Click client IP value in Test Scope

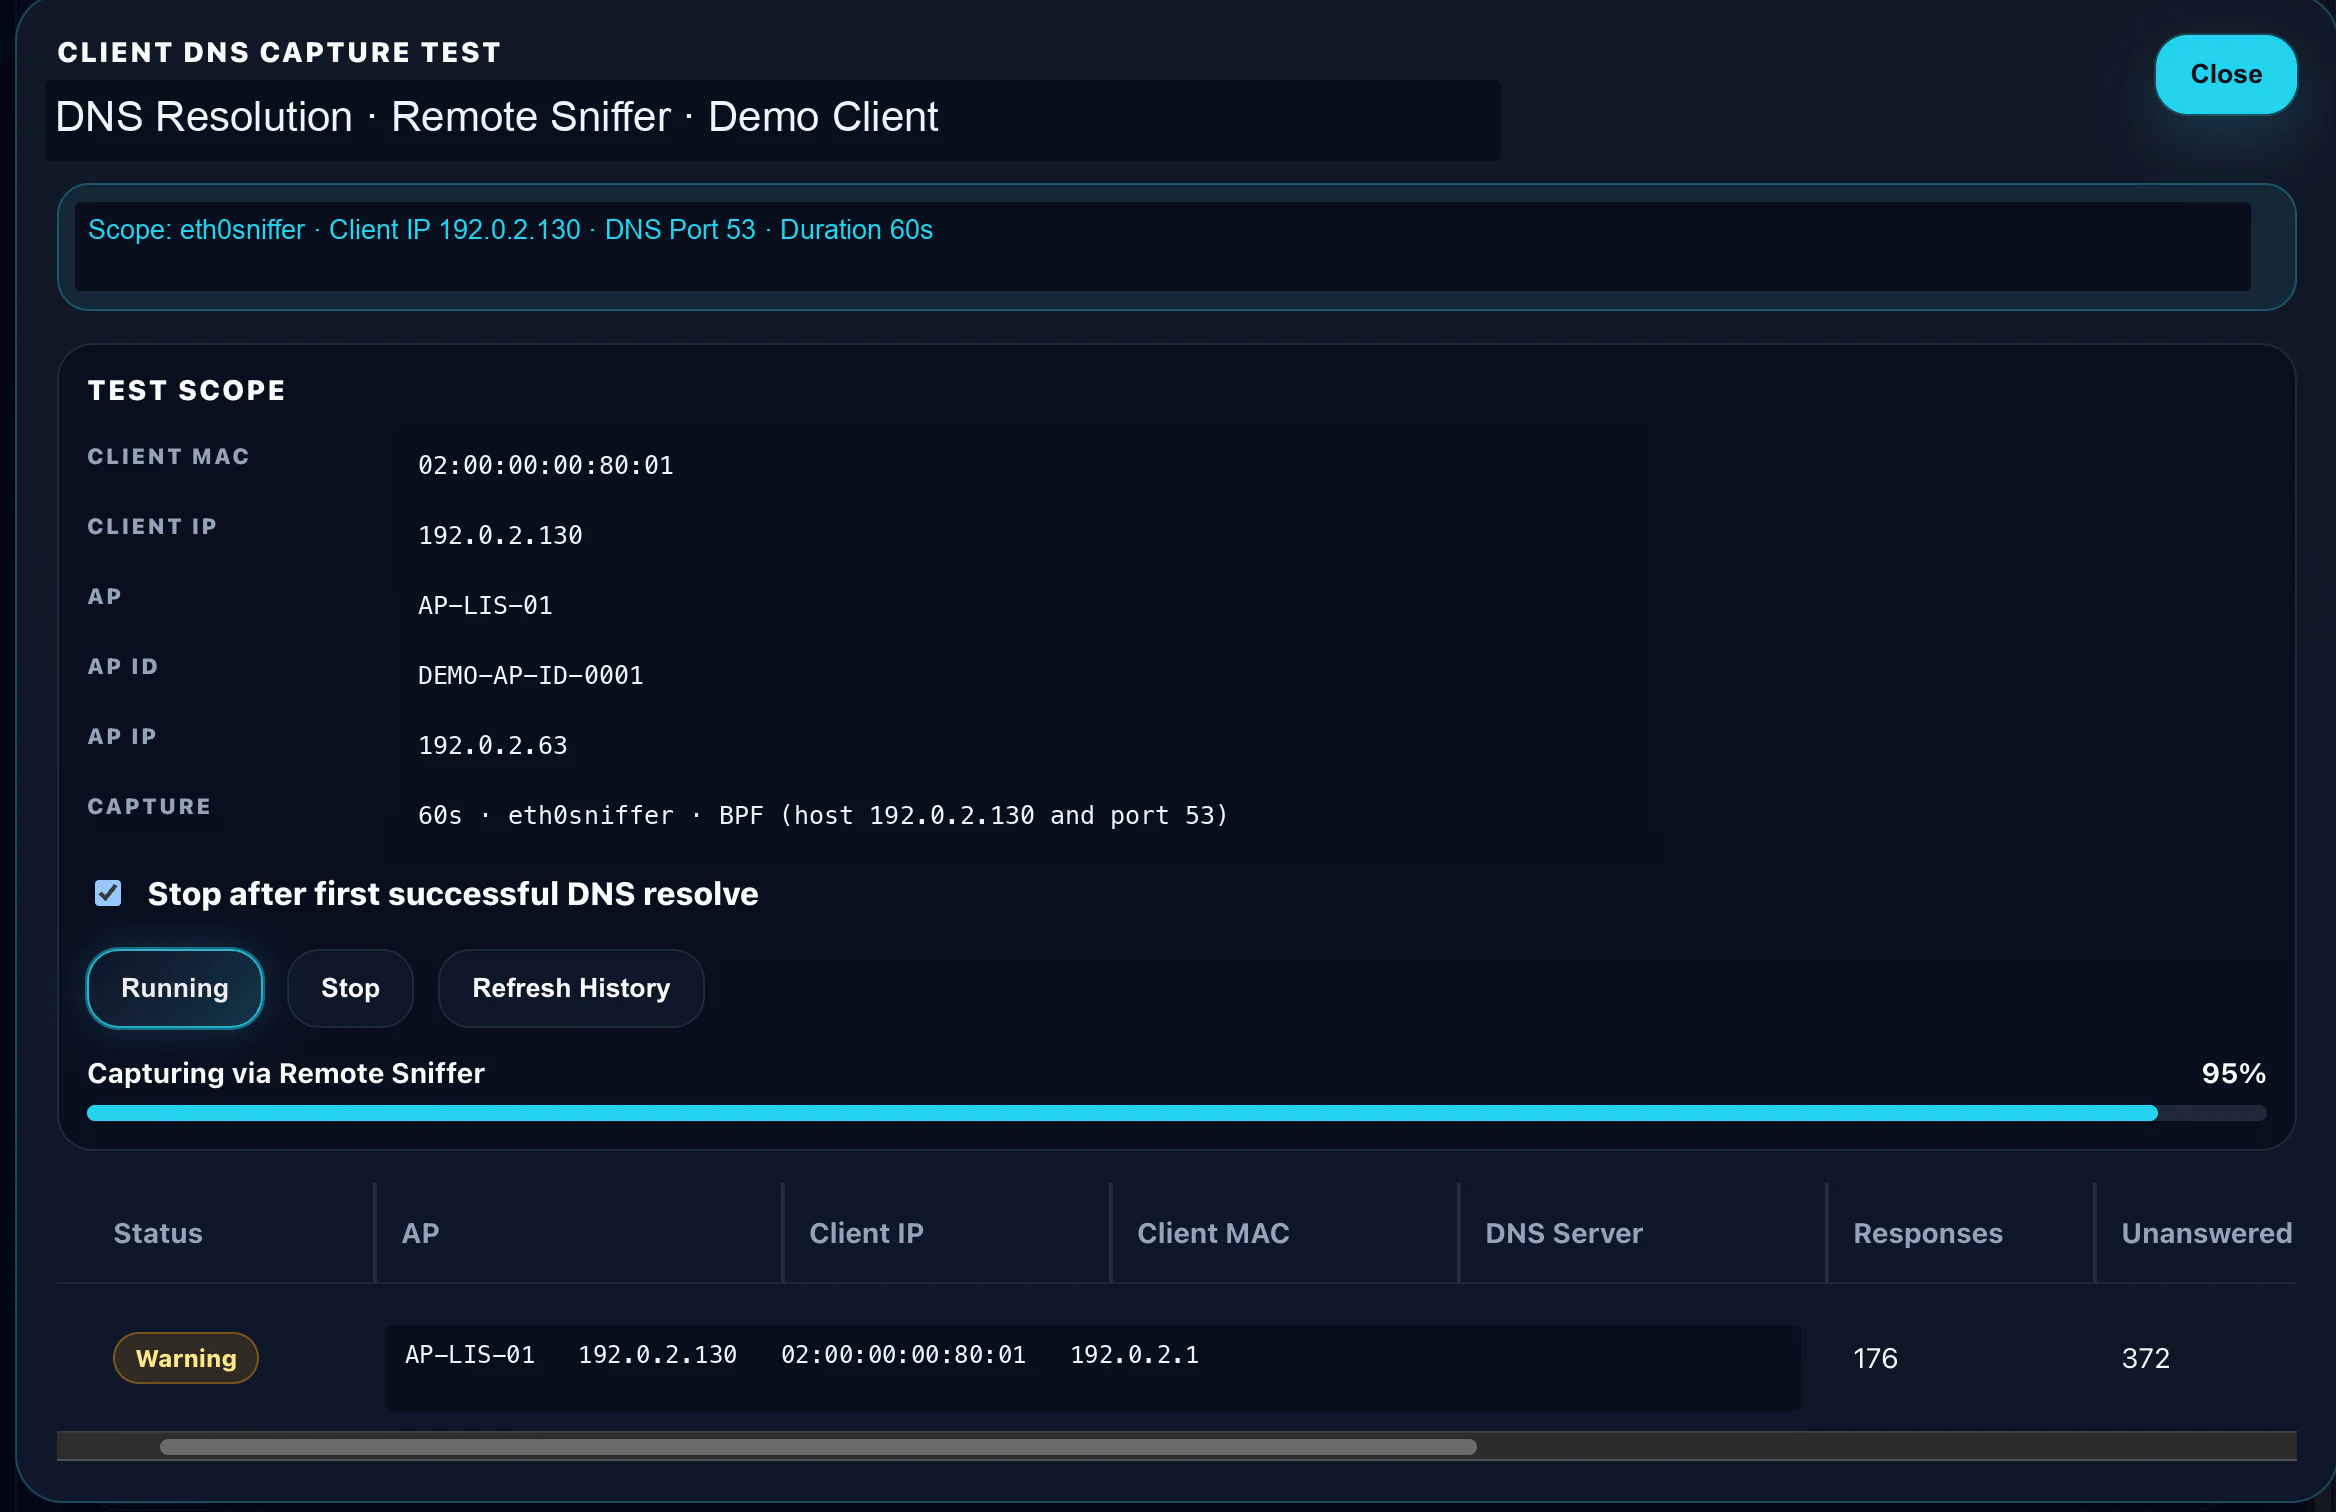[500, 535]
